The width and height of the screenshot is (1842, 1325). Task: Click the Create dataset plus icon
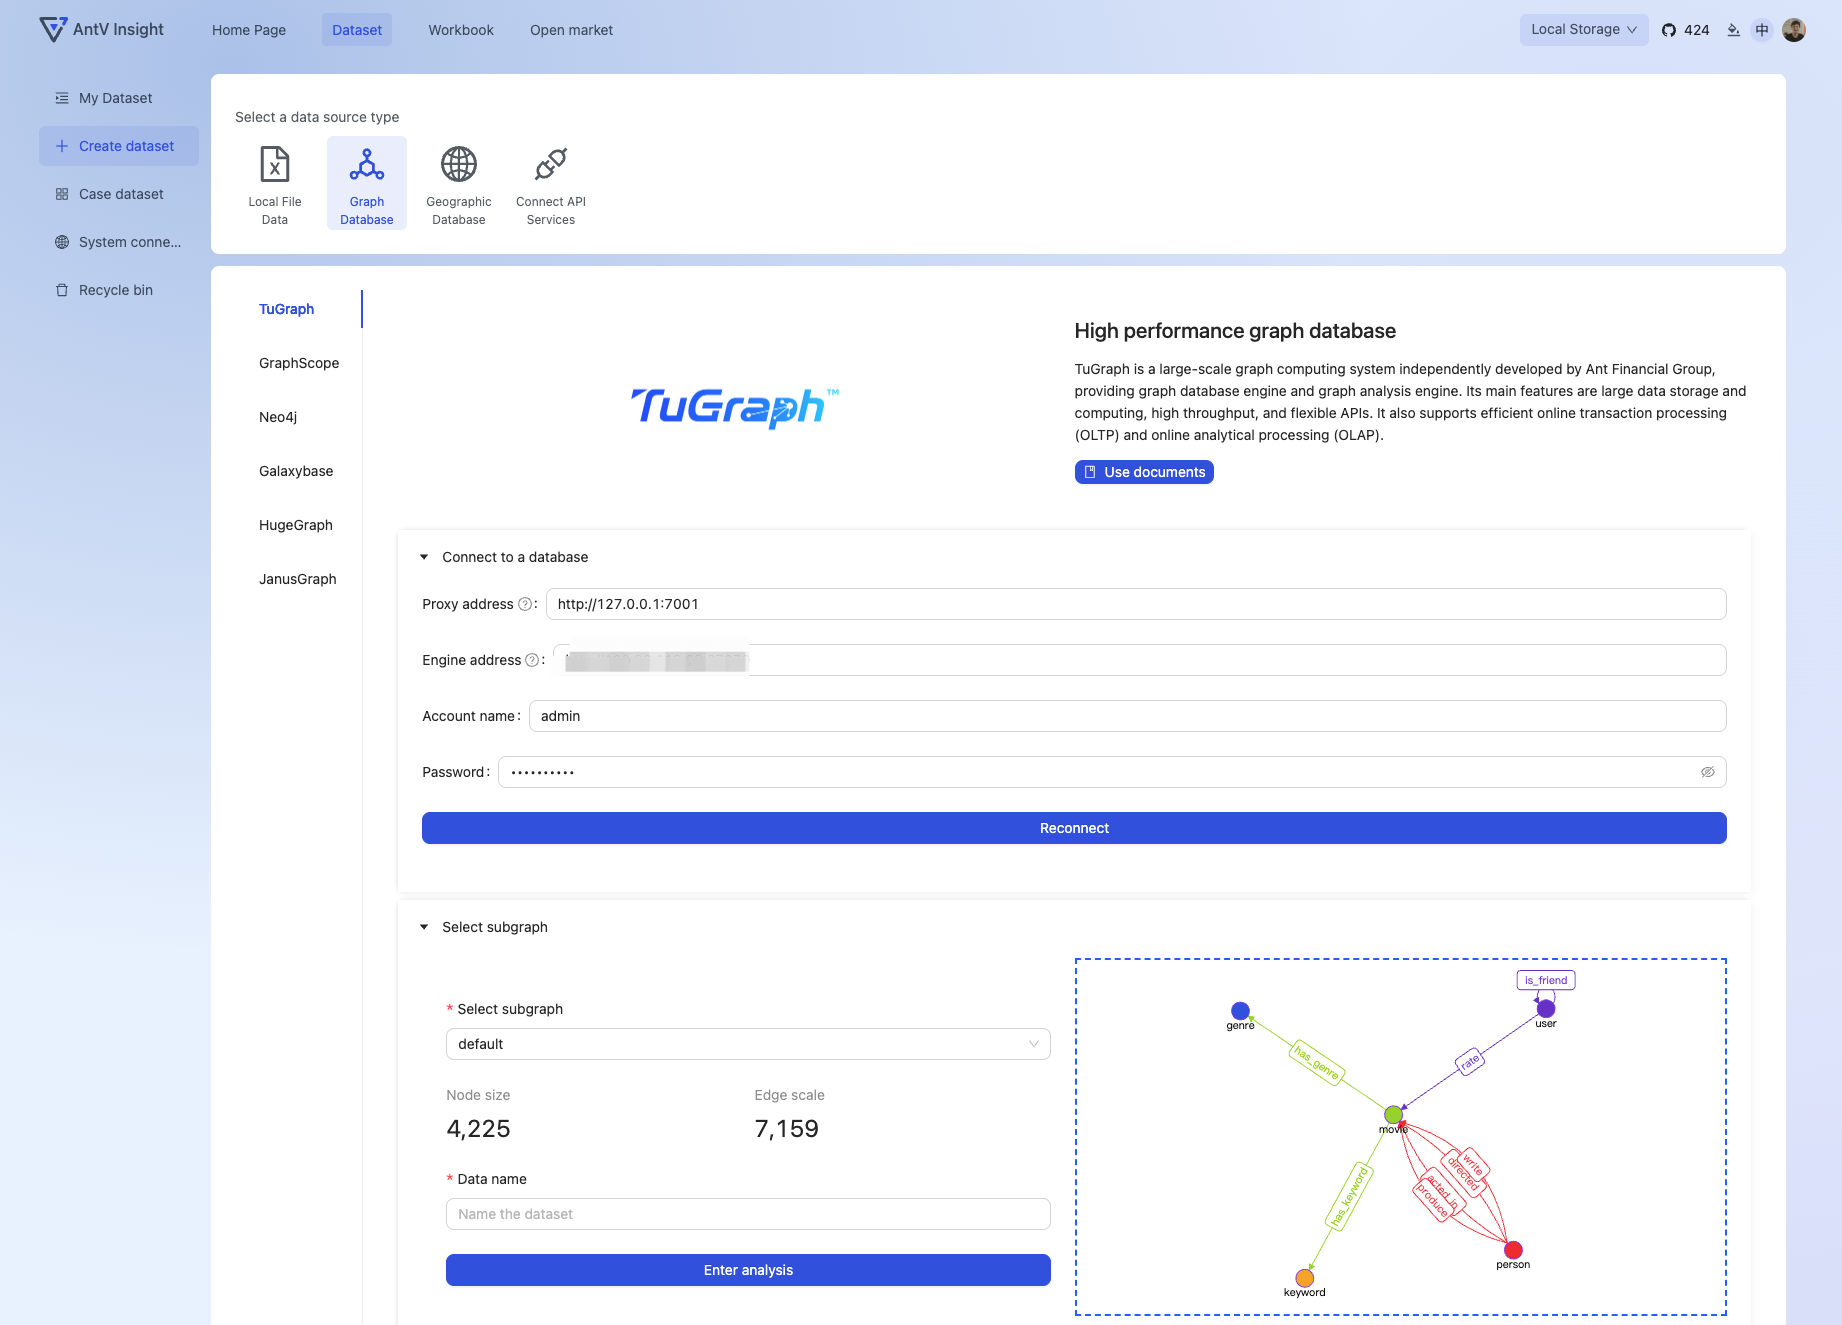click(x=62, y=146)
